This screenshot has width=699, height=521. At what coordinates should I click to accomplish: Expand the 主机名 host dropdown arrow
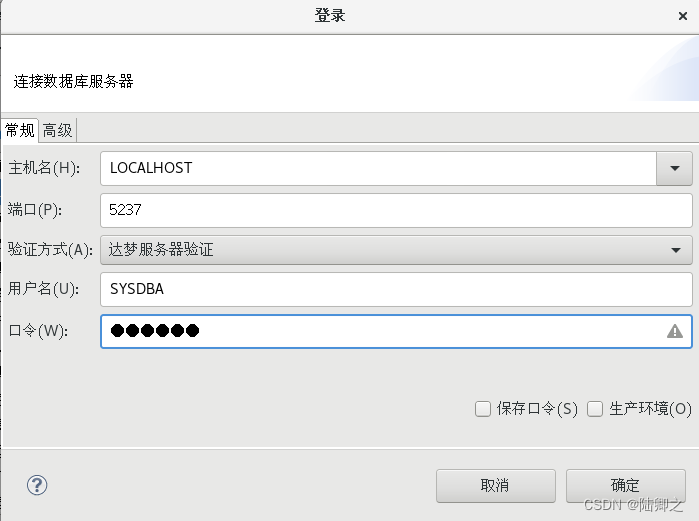point(674,168)
